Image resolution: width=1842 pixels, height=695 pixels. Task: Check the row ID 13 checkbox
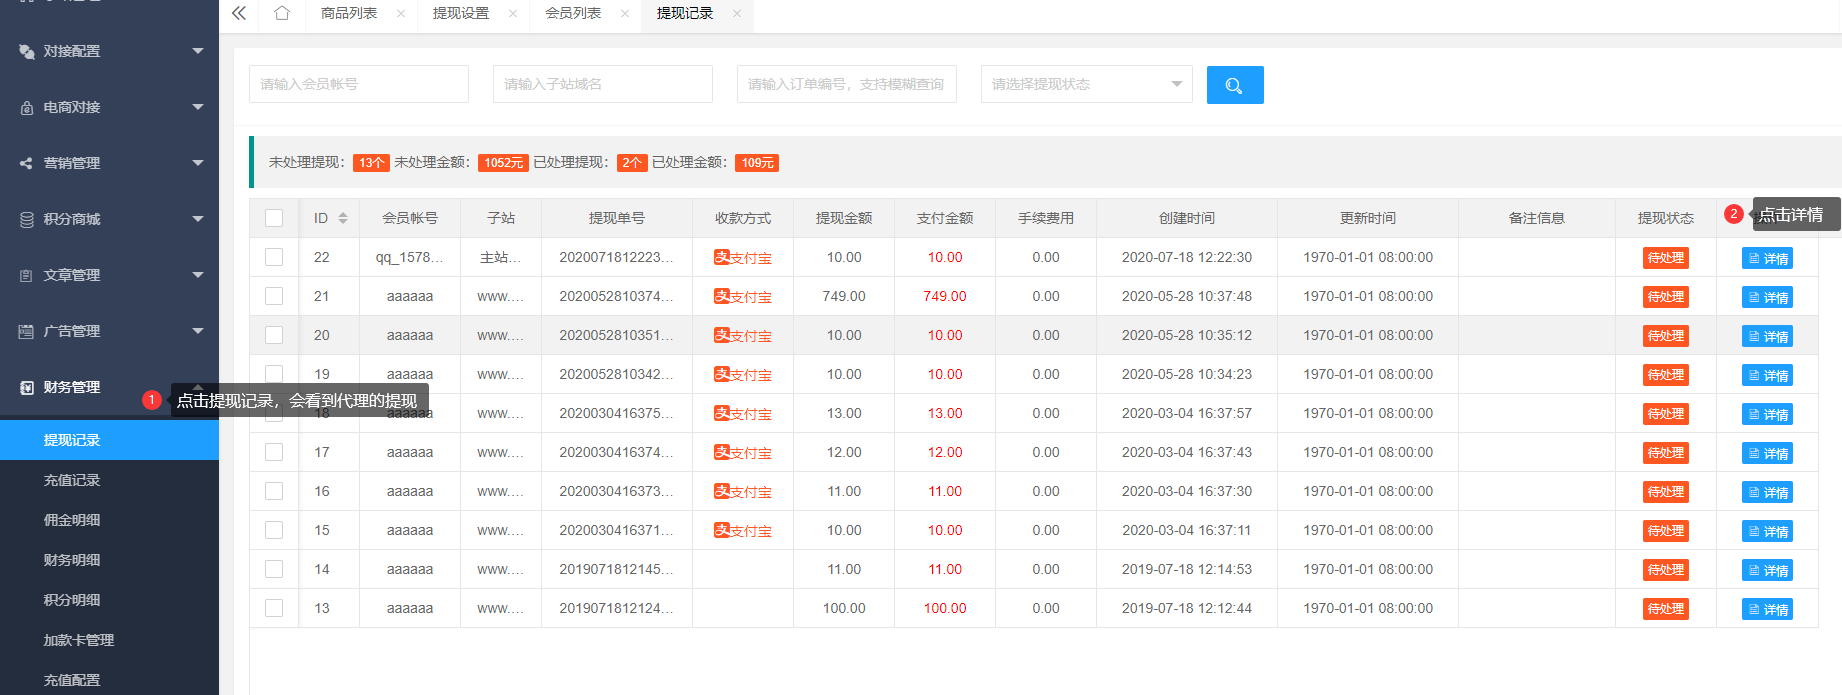point(274,608)
